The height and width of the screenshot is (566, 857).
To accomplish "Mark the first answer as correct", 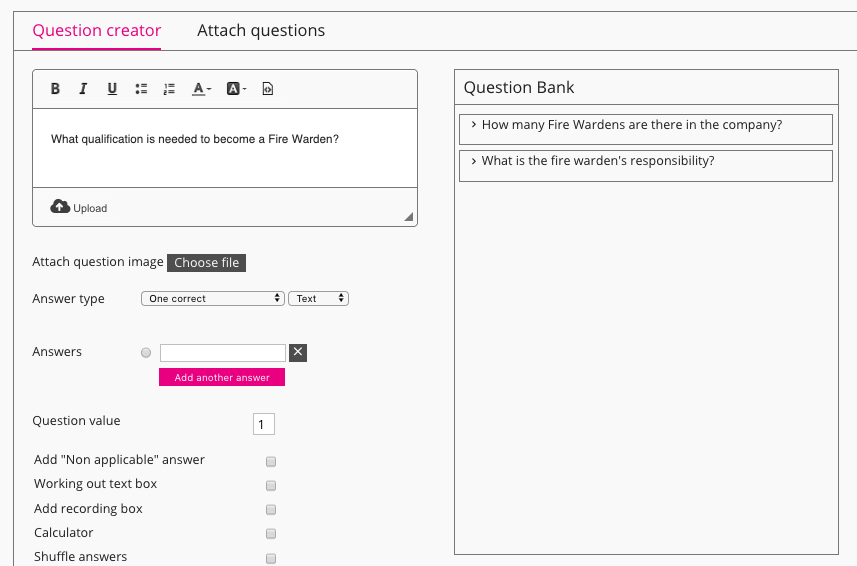I will click(146, 353).
